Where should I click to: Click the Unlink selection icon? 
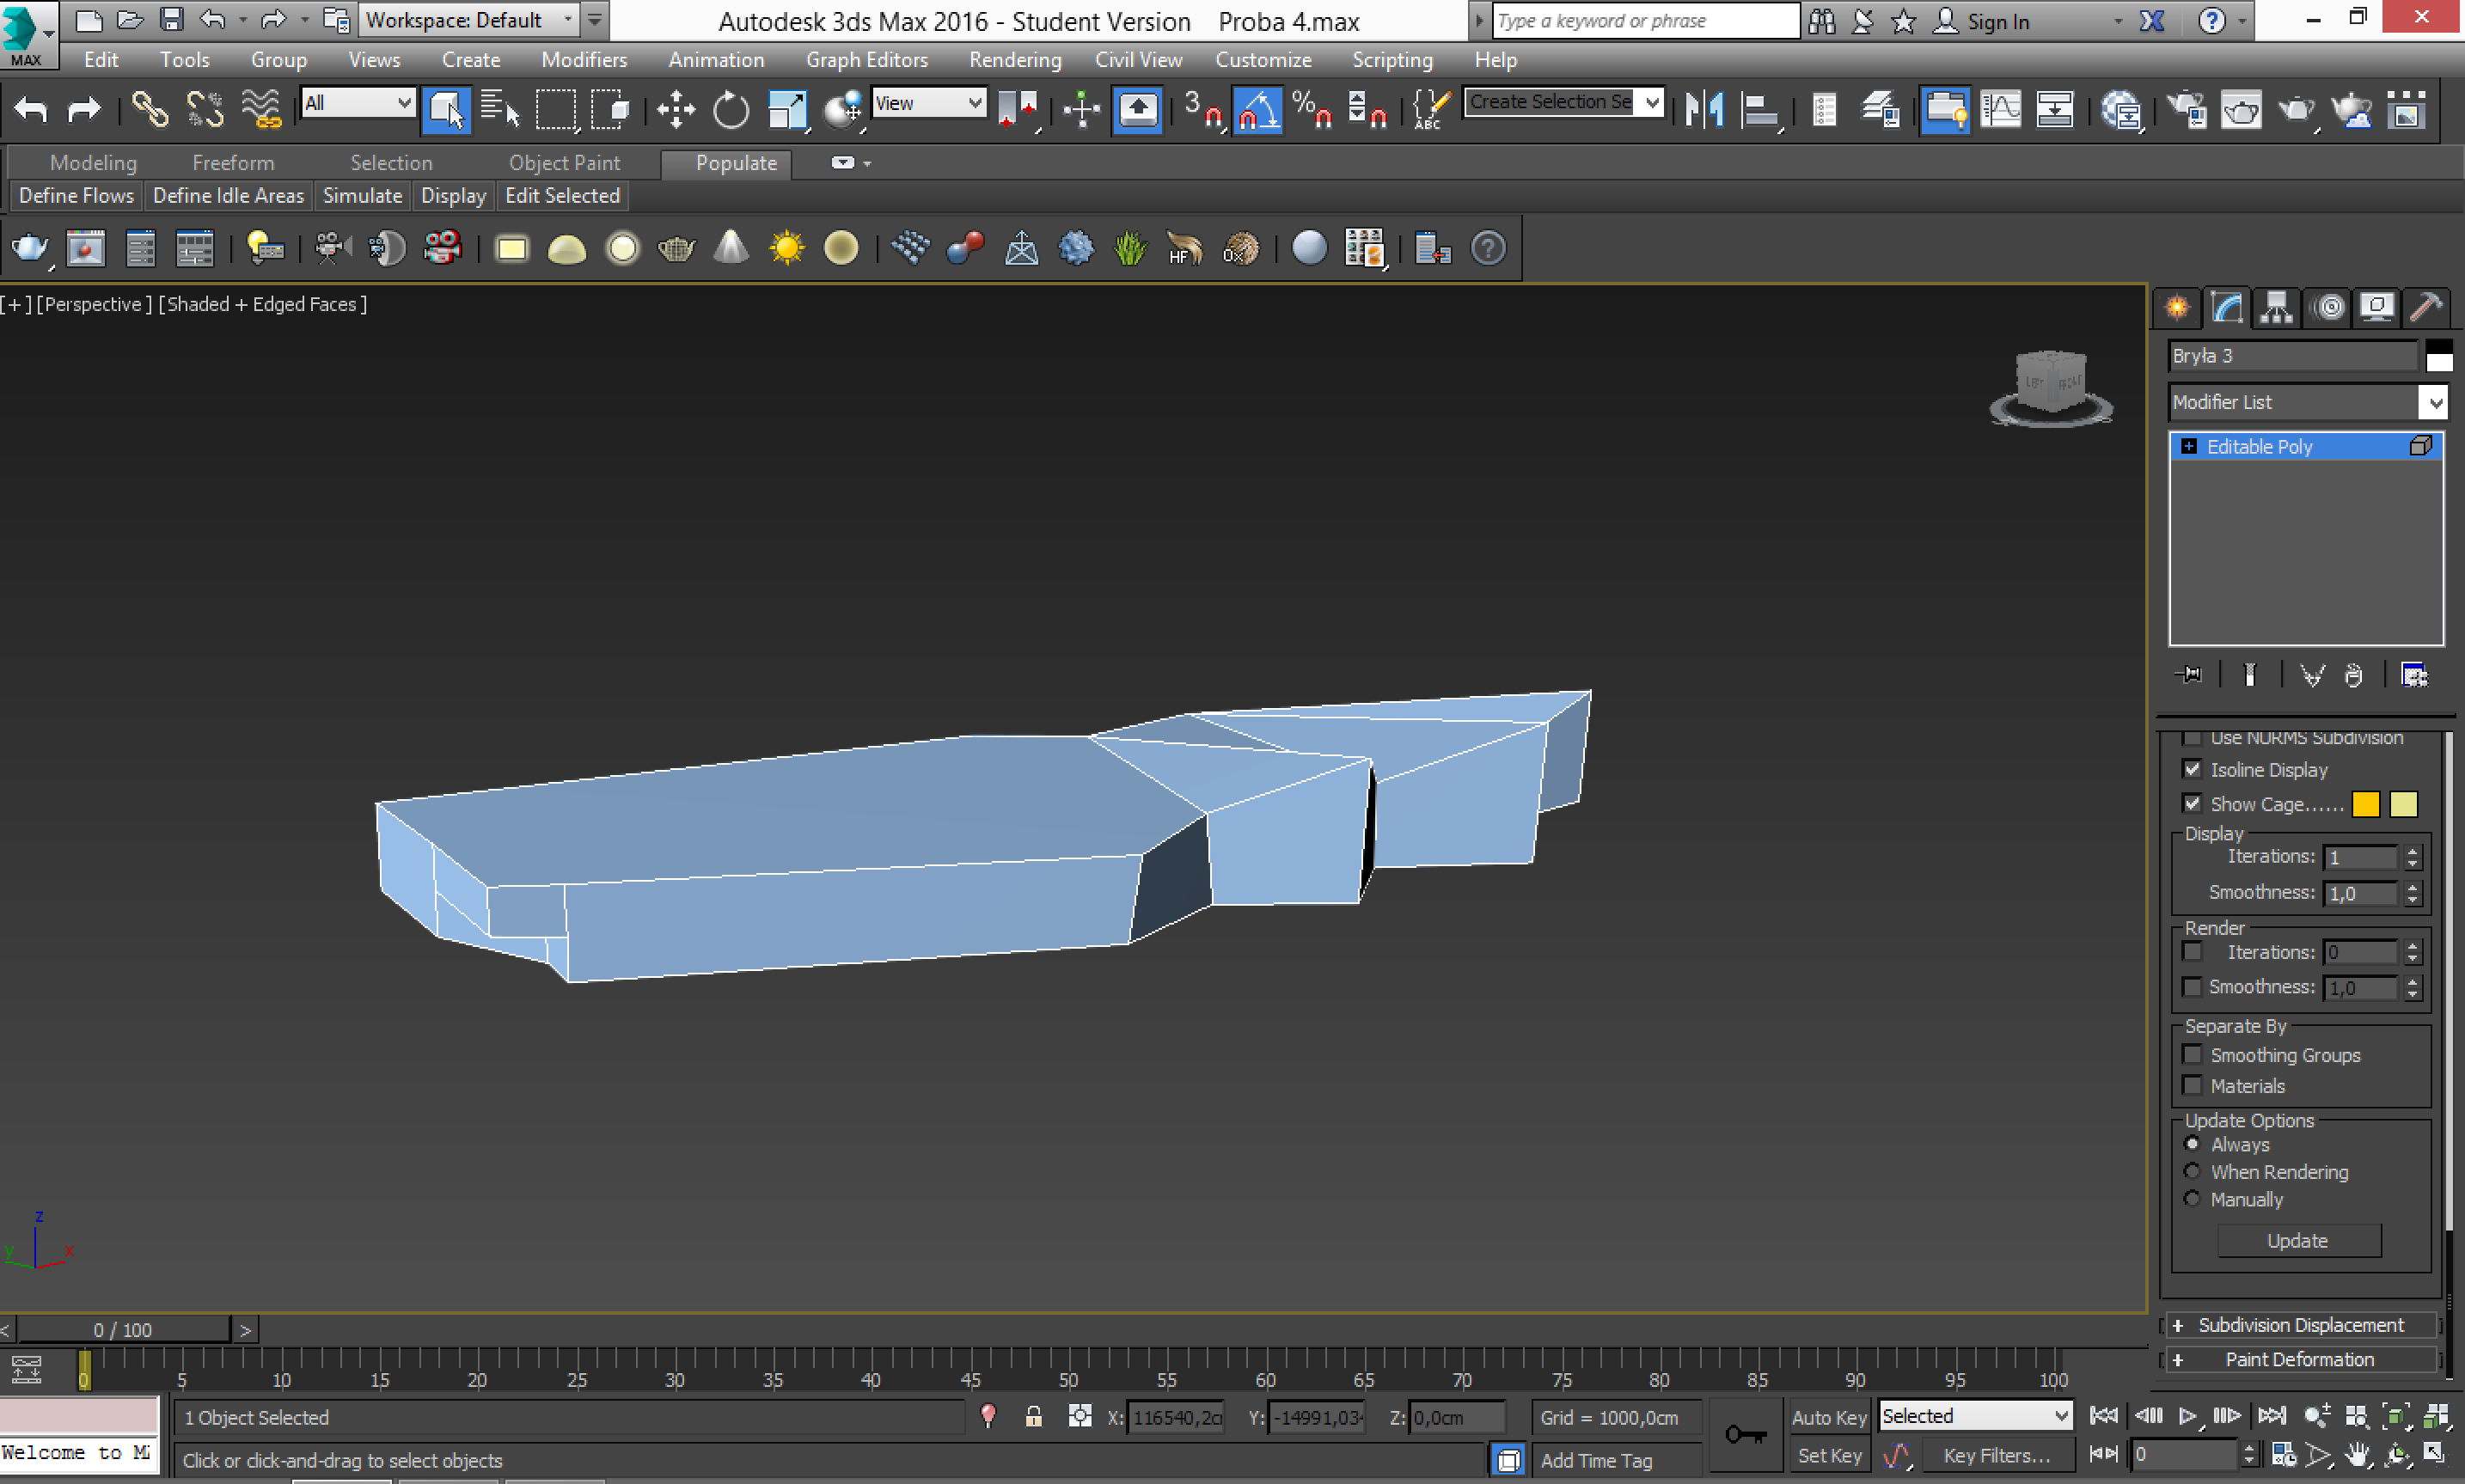point(205,109)
